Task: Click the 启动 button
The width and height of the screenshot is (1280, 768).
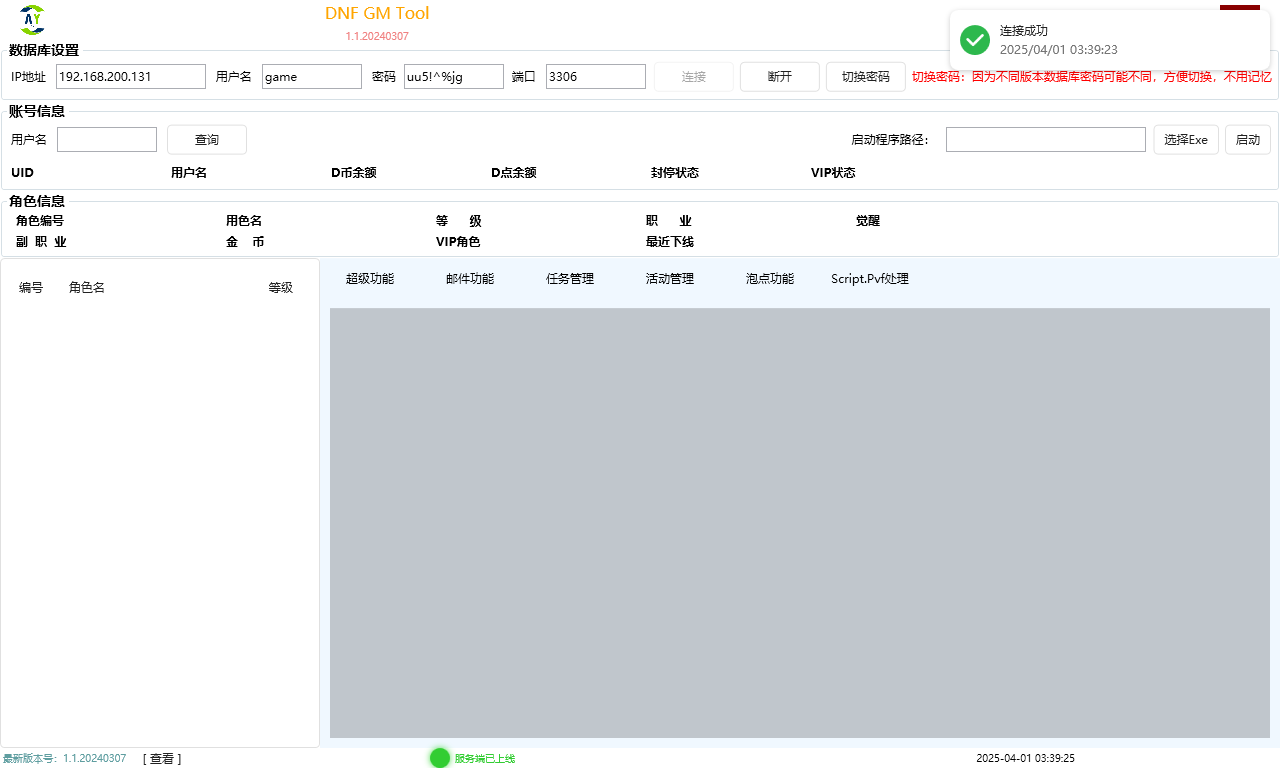Action: [x=1248, y=140]
